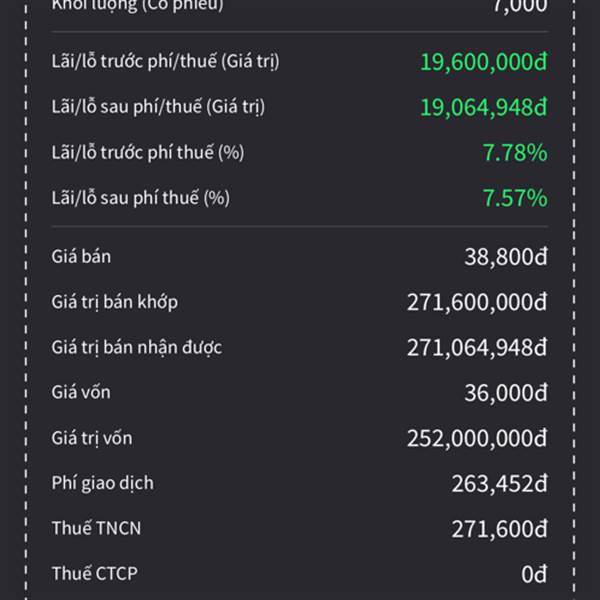Screen dimensions: 600x600
Task: Select the 7.78% profit percentage
Action: [514, 153]
